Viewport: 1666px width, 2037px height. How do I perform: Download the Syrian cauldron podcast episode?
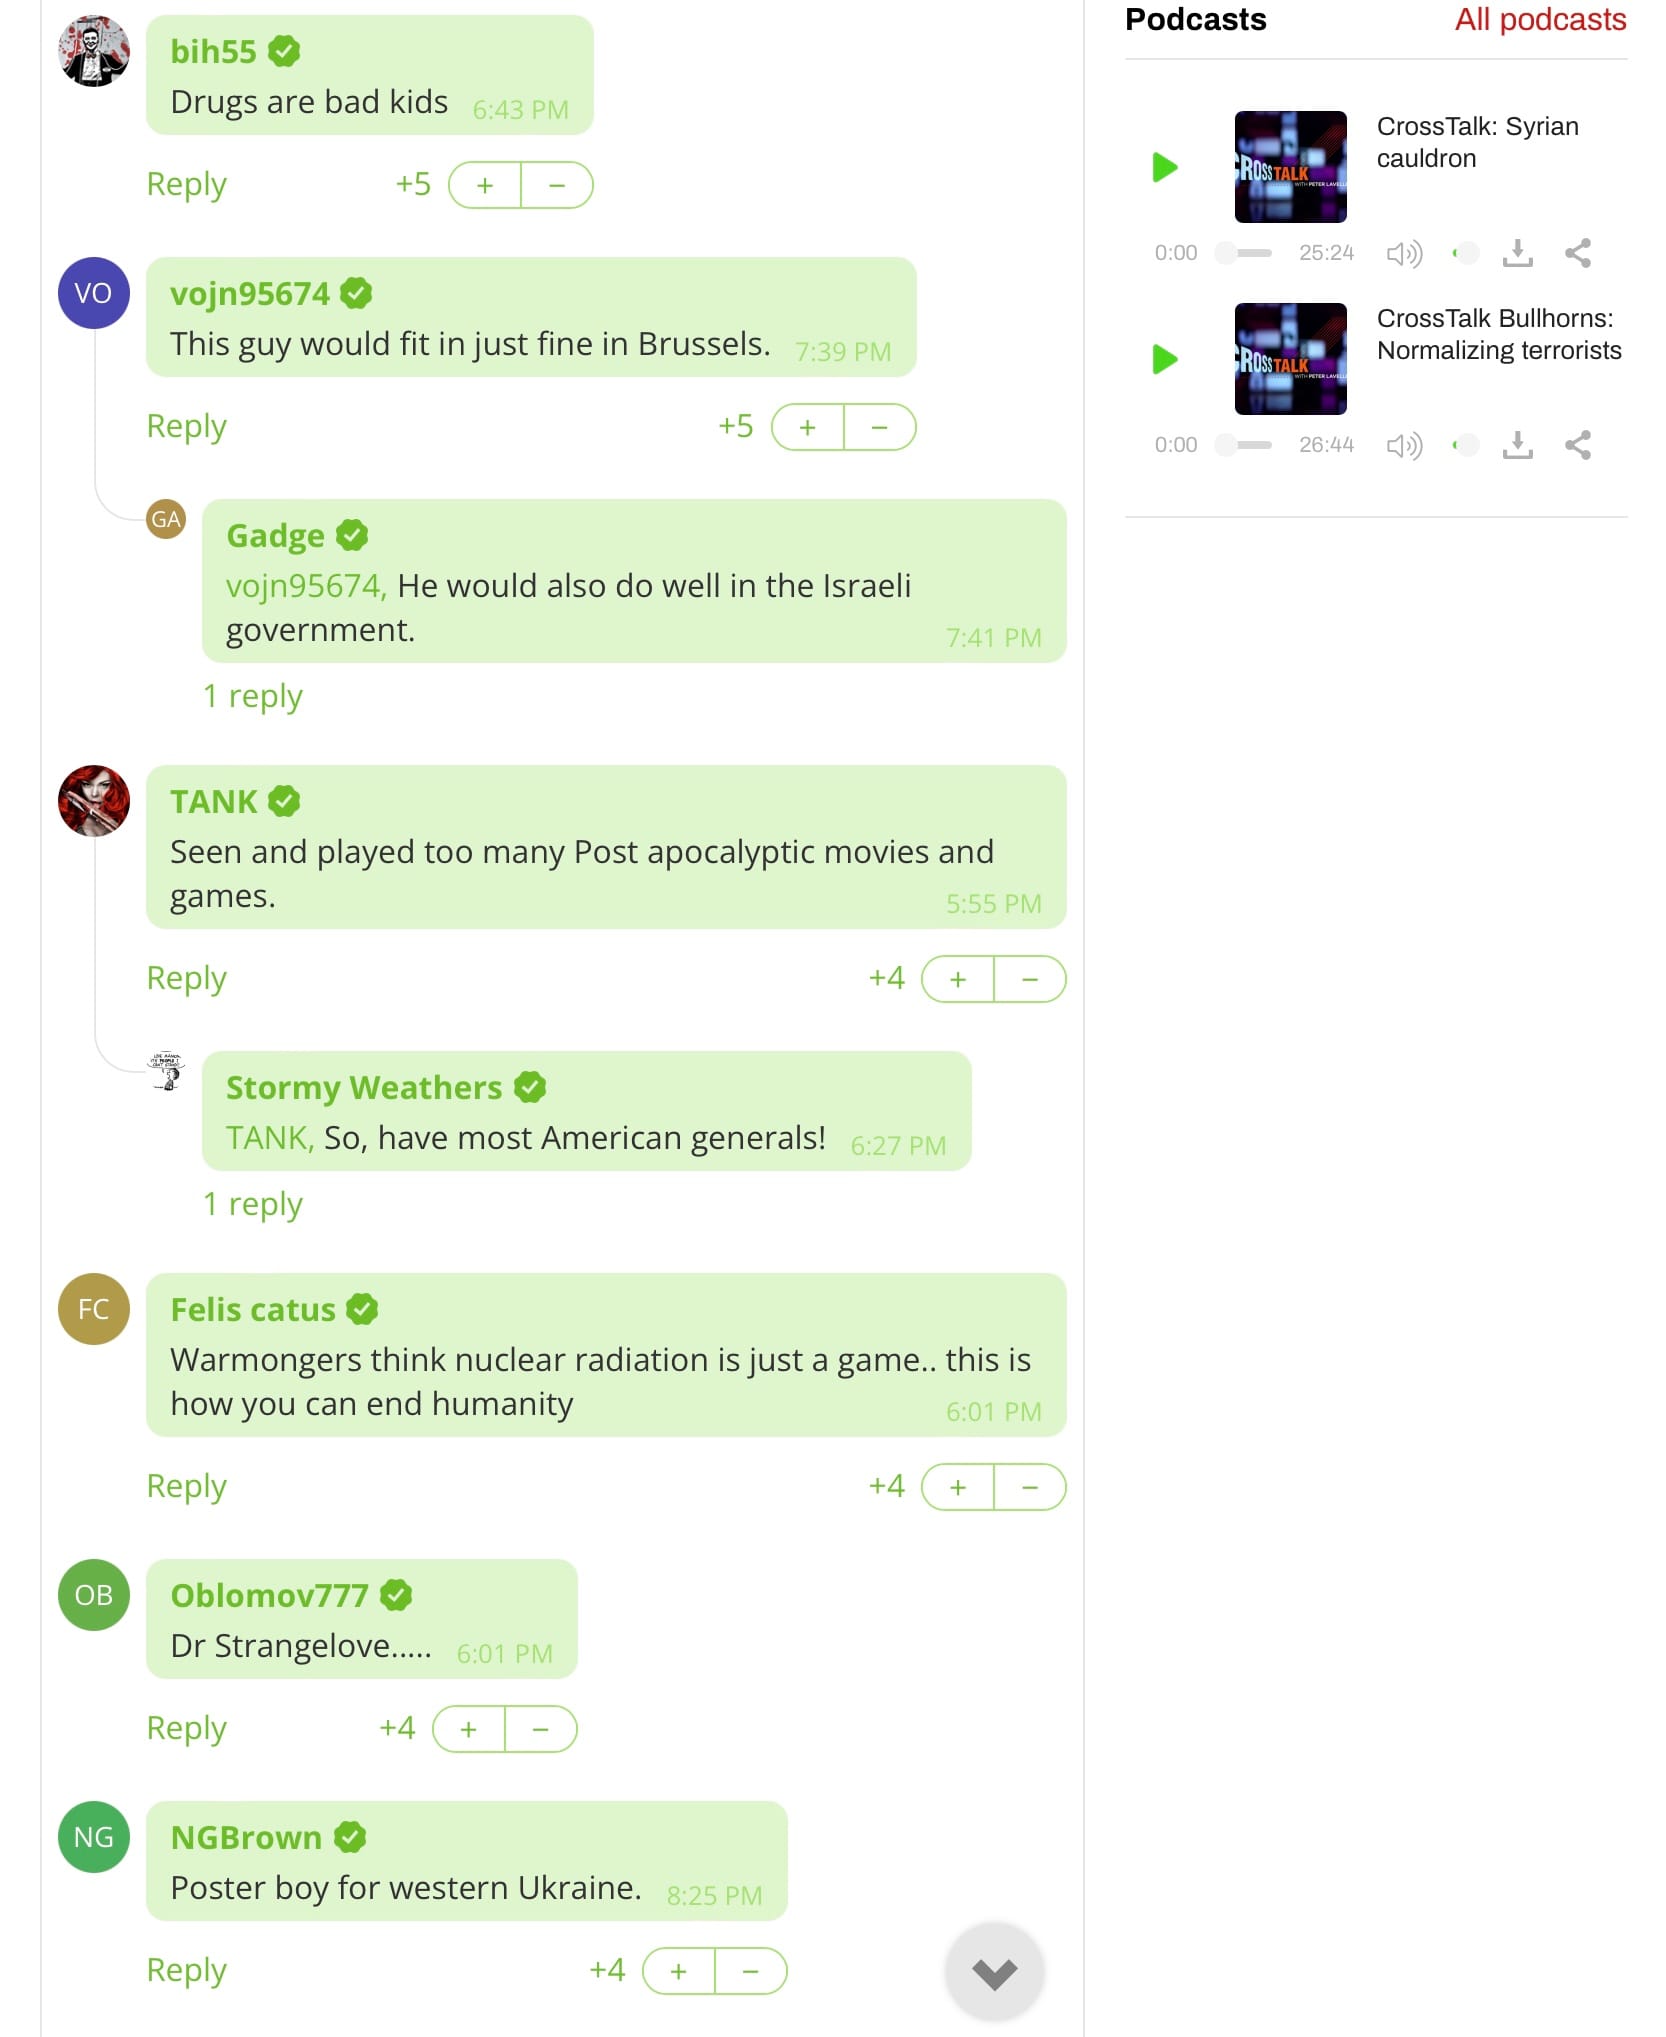coord(1517,253)
